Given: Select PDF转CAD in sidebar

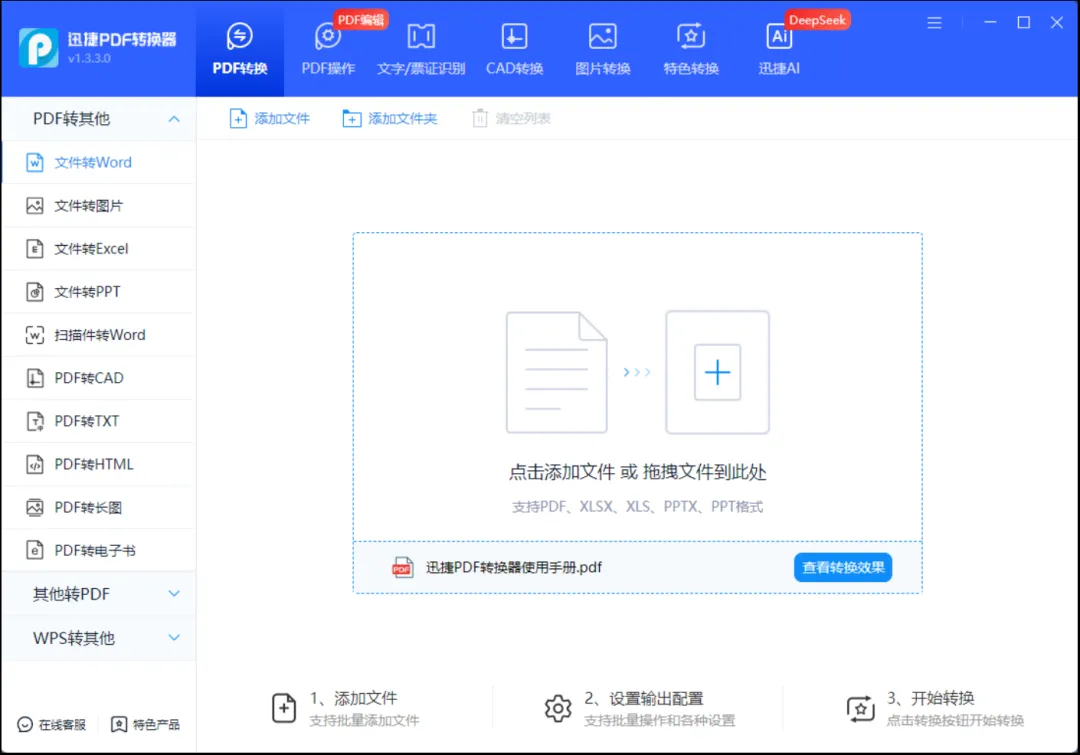Looking at the screenshot, I should coord(99,378).
